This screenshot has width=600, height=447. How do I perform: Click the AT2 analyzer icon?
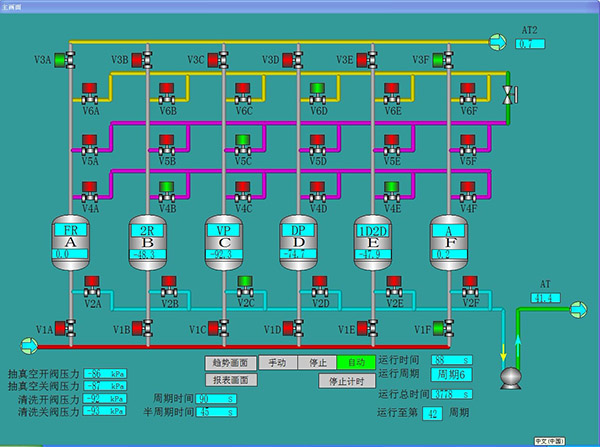[497, 41]
